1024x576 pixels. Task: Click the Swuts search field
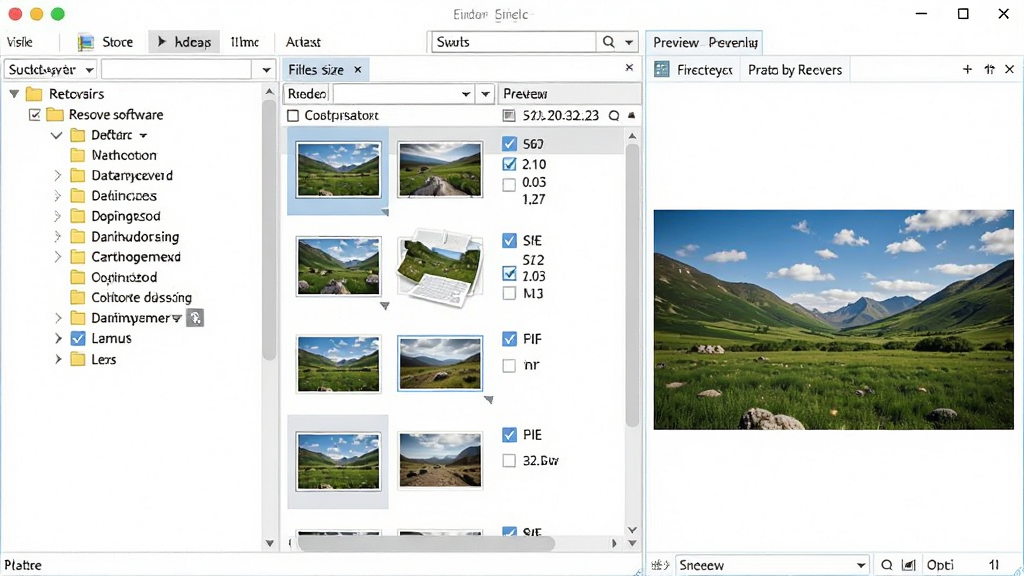[x=514, y=42]
